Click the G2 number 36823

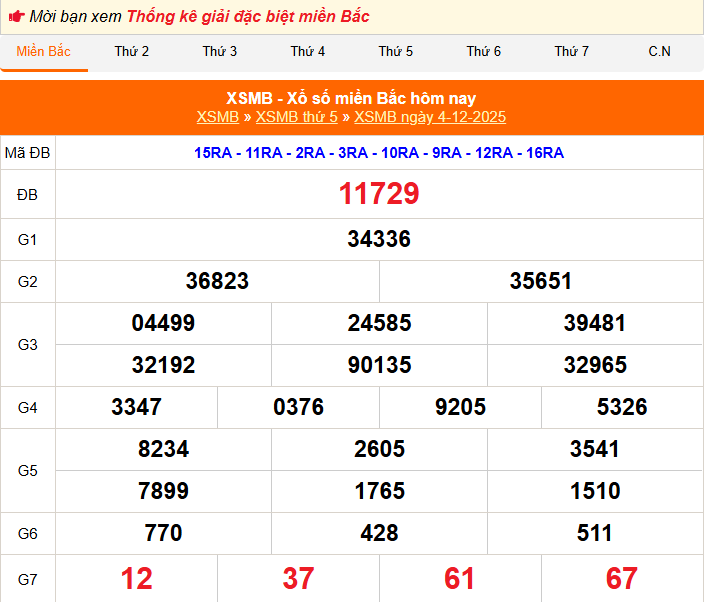click(217, 281)
